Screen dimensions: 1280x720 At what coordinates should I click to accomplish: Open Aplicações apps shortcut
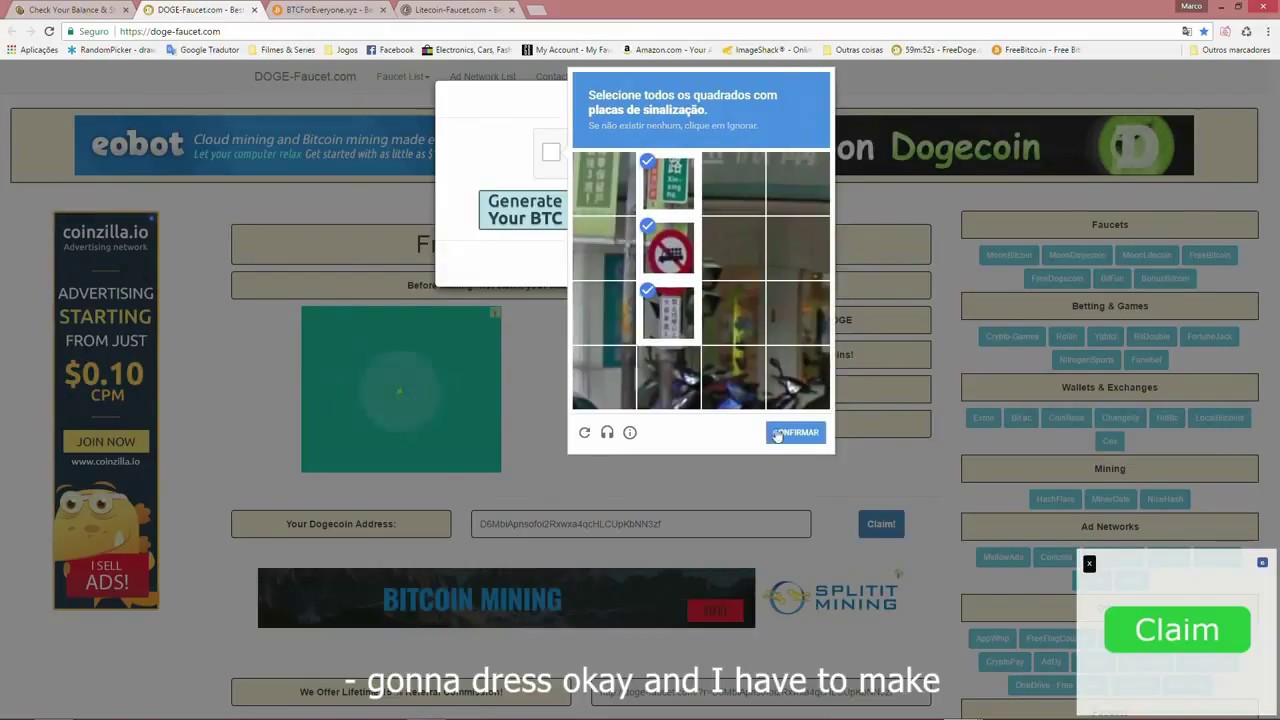point(32,50)
